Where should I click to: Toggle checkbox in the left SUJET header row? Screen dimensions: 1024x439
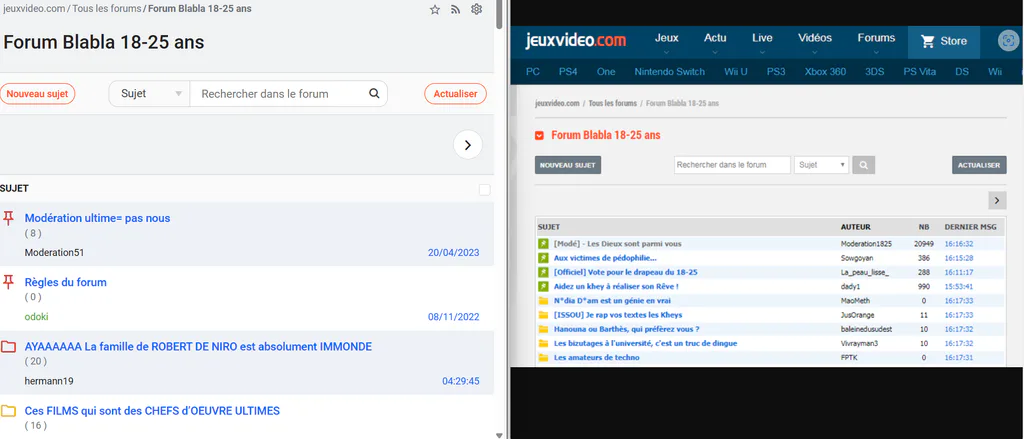click(x=484, y=189)
